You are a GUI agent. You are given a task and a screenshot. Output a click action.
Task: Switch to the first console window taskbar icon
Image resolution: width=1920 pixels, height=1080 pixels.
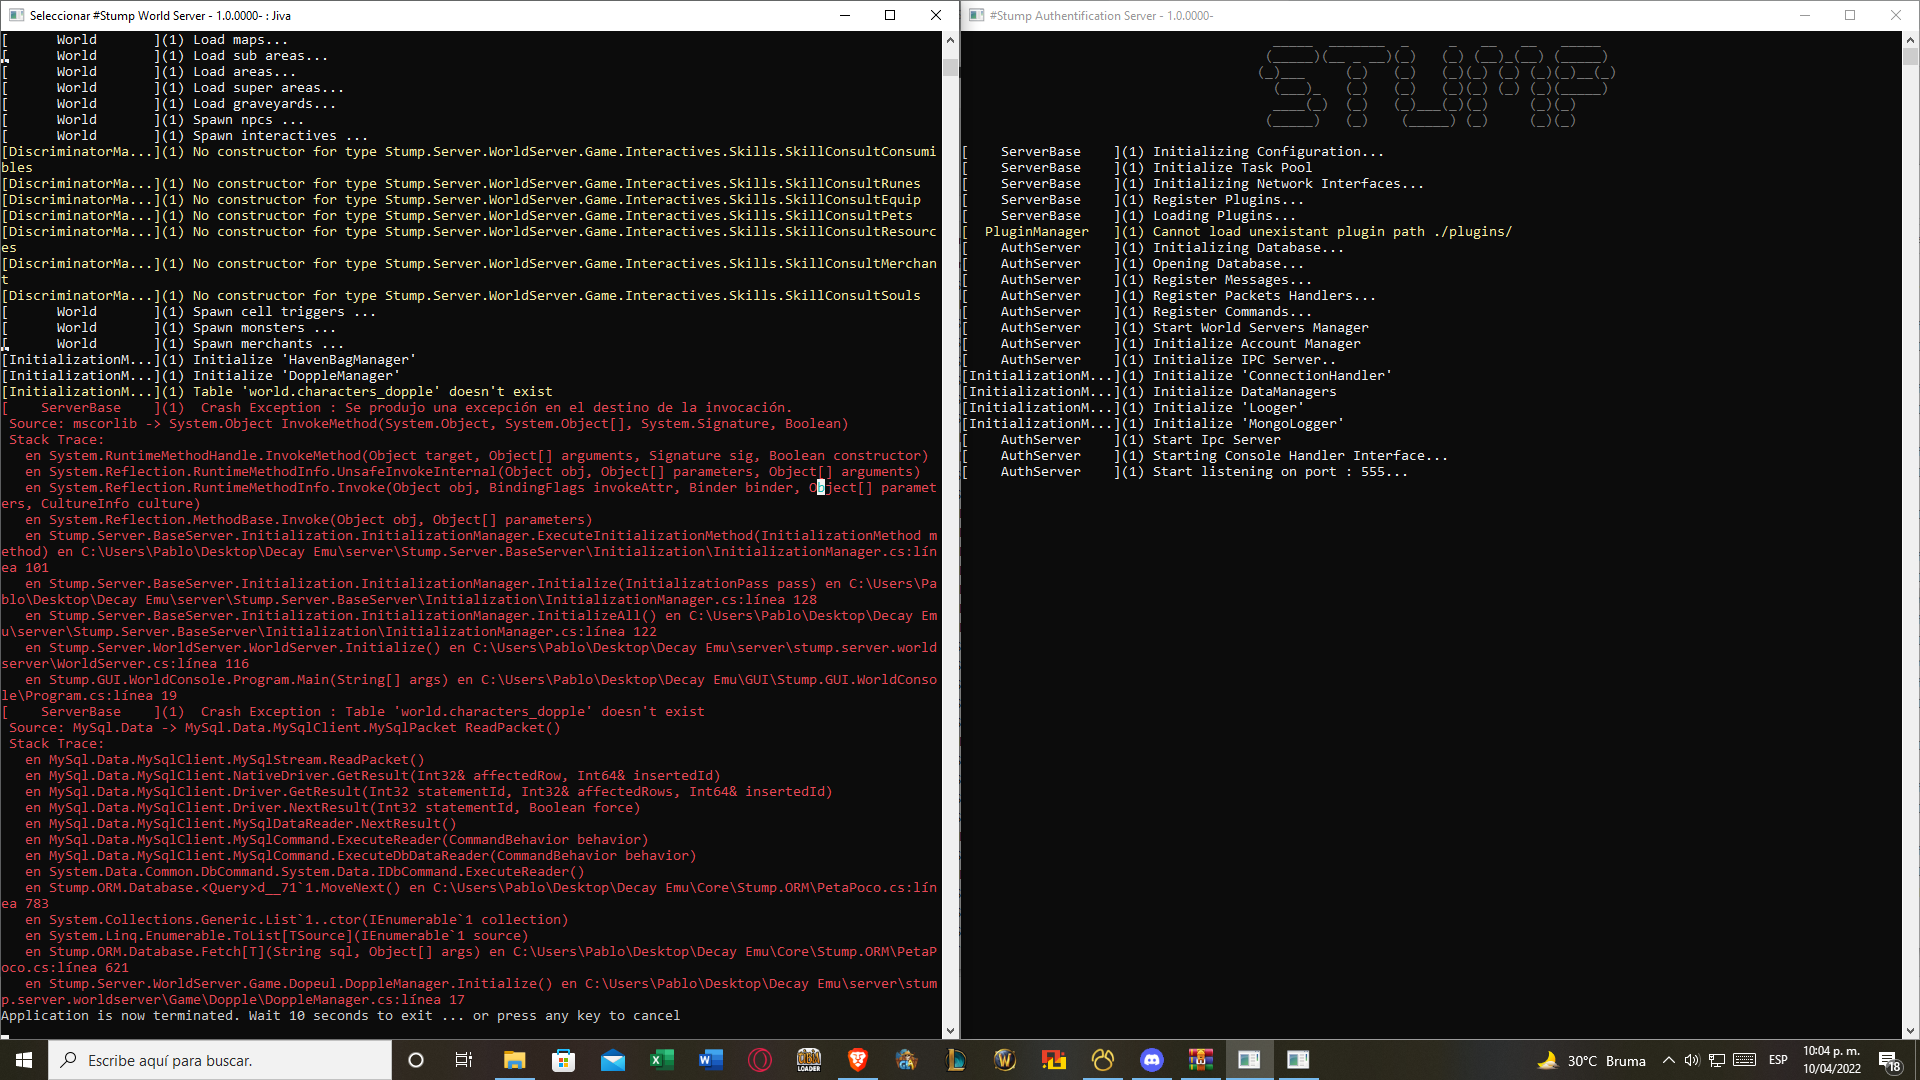pos(1249,1060)
